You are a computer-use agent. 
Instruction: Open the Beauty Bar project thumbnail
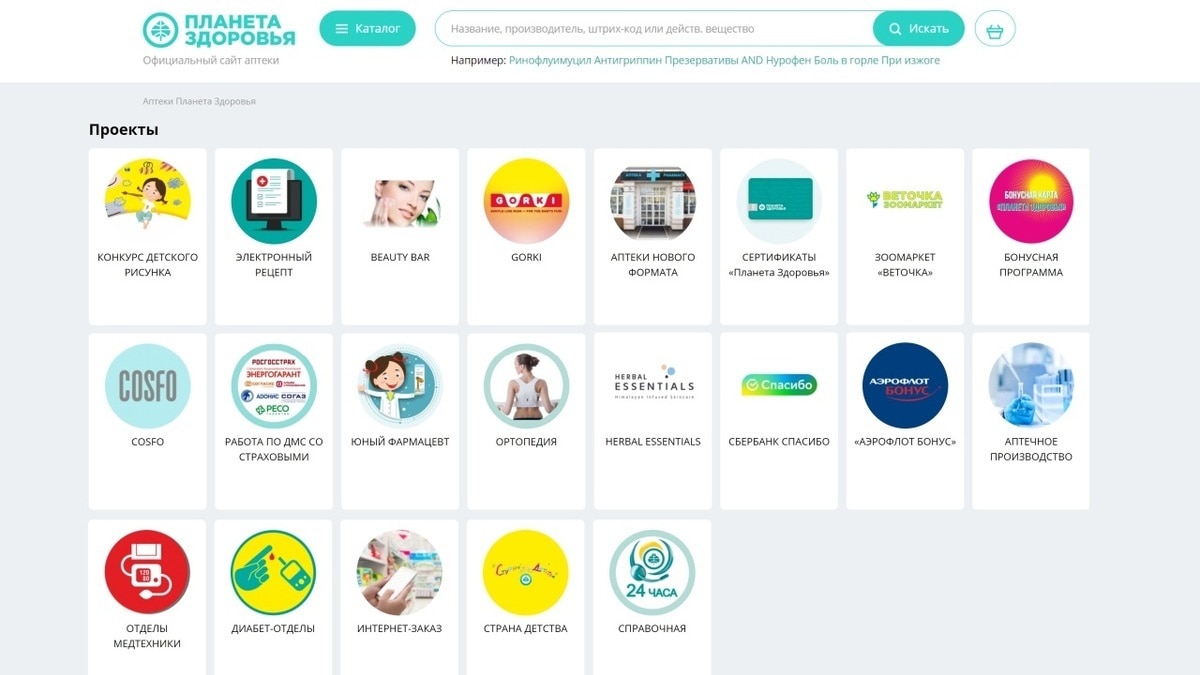point(400,201)
